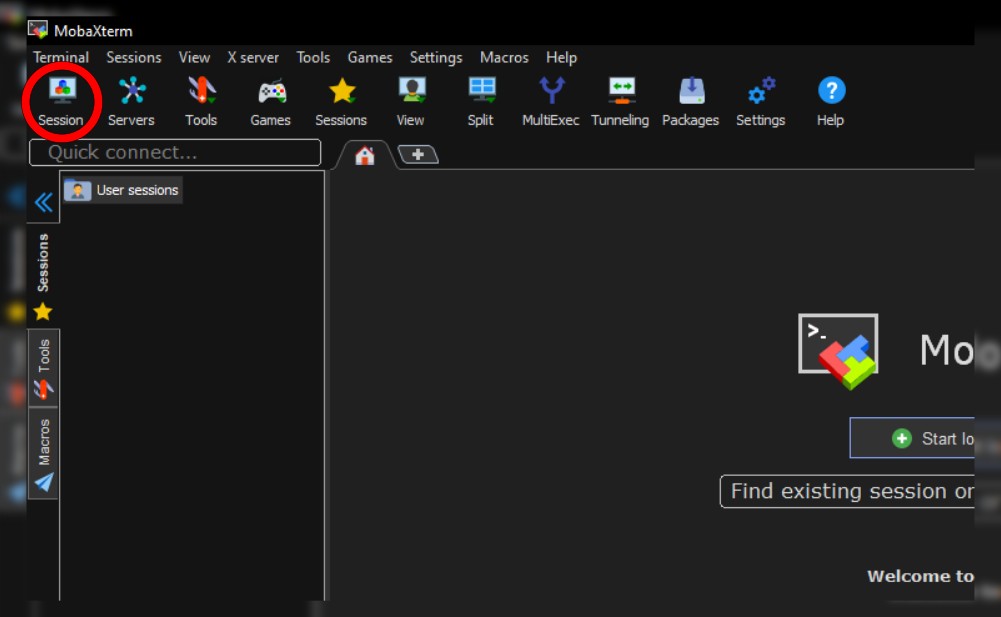
Task: Open the Macros menu
Action: coord(504,57)
